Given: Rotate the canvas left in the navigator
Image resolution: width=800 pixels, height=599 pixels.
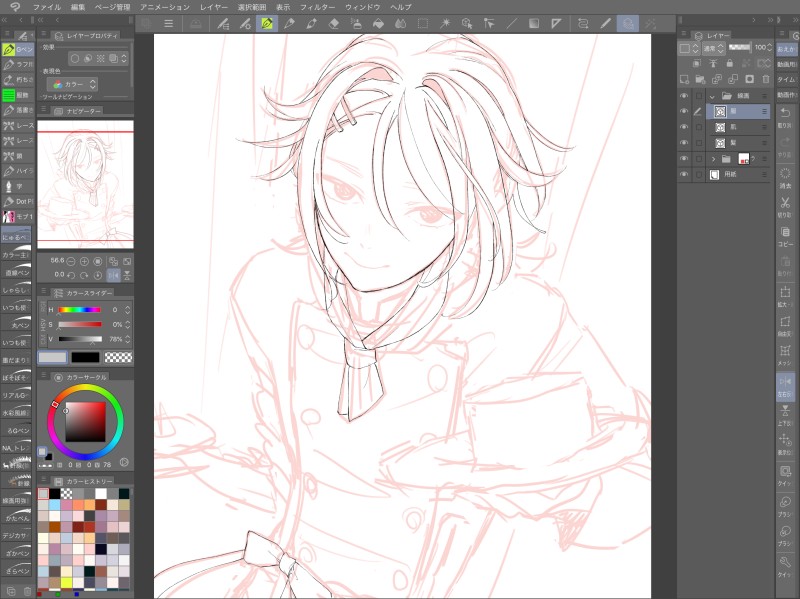Looking at the screenshot, I should point(71,275).
